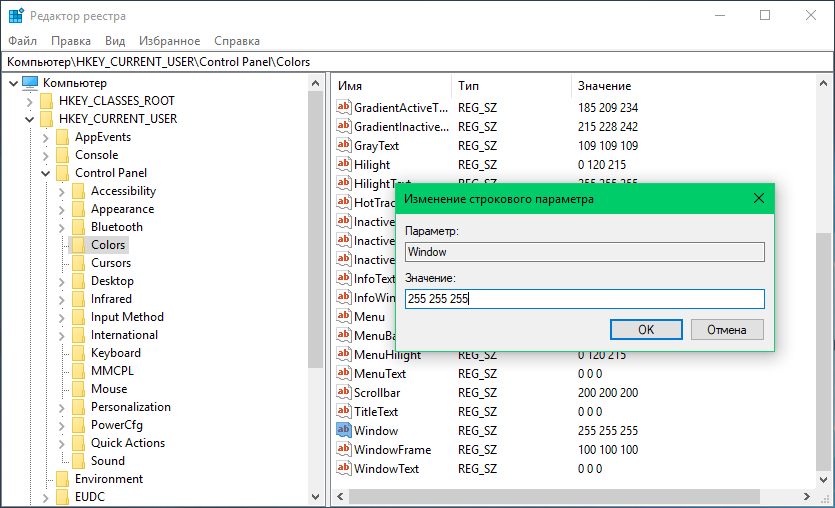Click the Scrollbar value icon
The width and height of the screenshot is (835, 508).
(344, 393)
